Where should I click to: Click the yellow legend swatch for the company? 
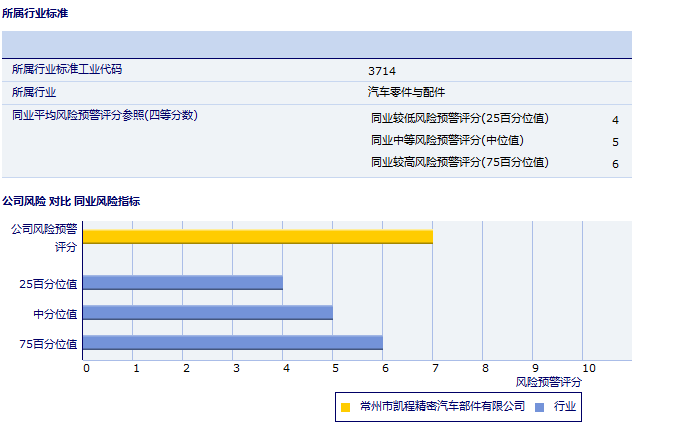(x=346, y=406)
